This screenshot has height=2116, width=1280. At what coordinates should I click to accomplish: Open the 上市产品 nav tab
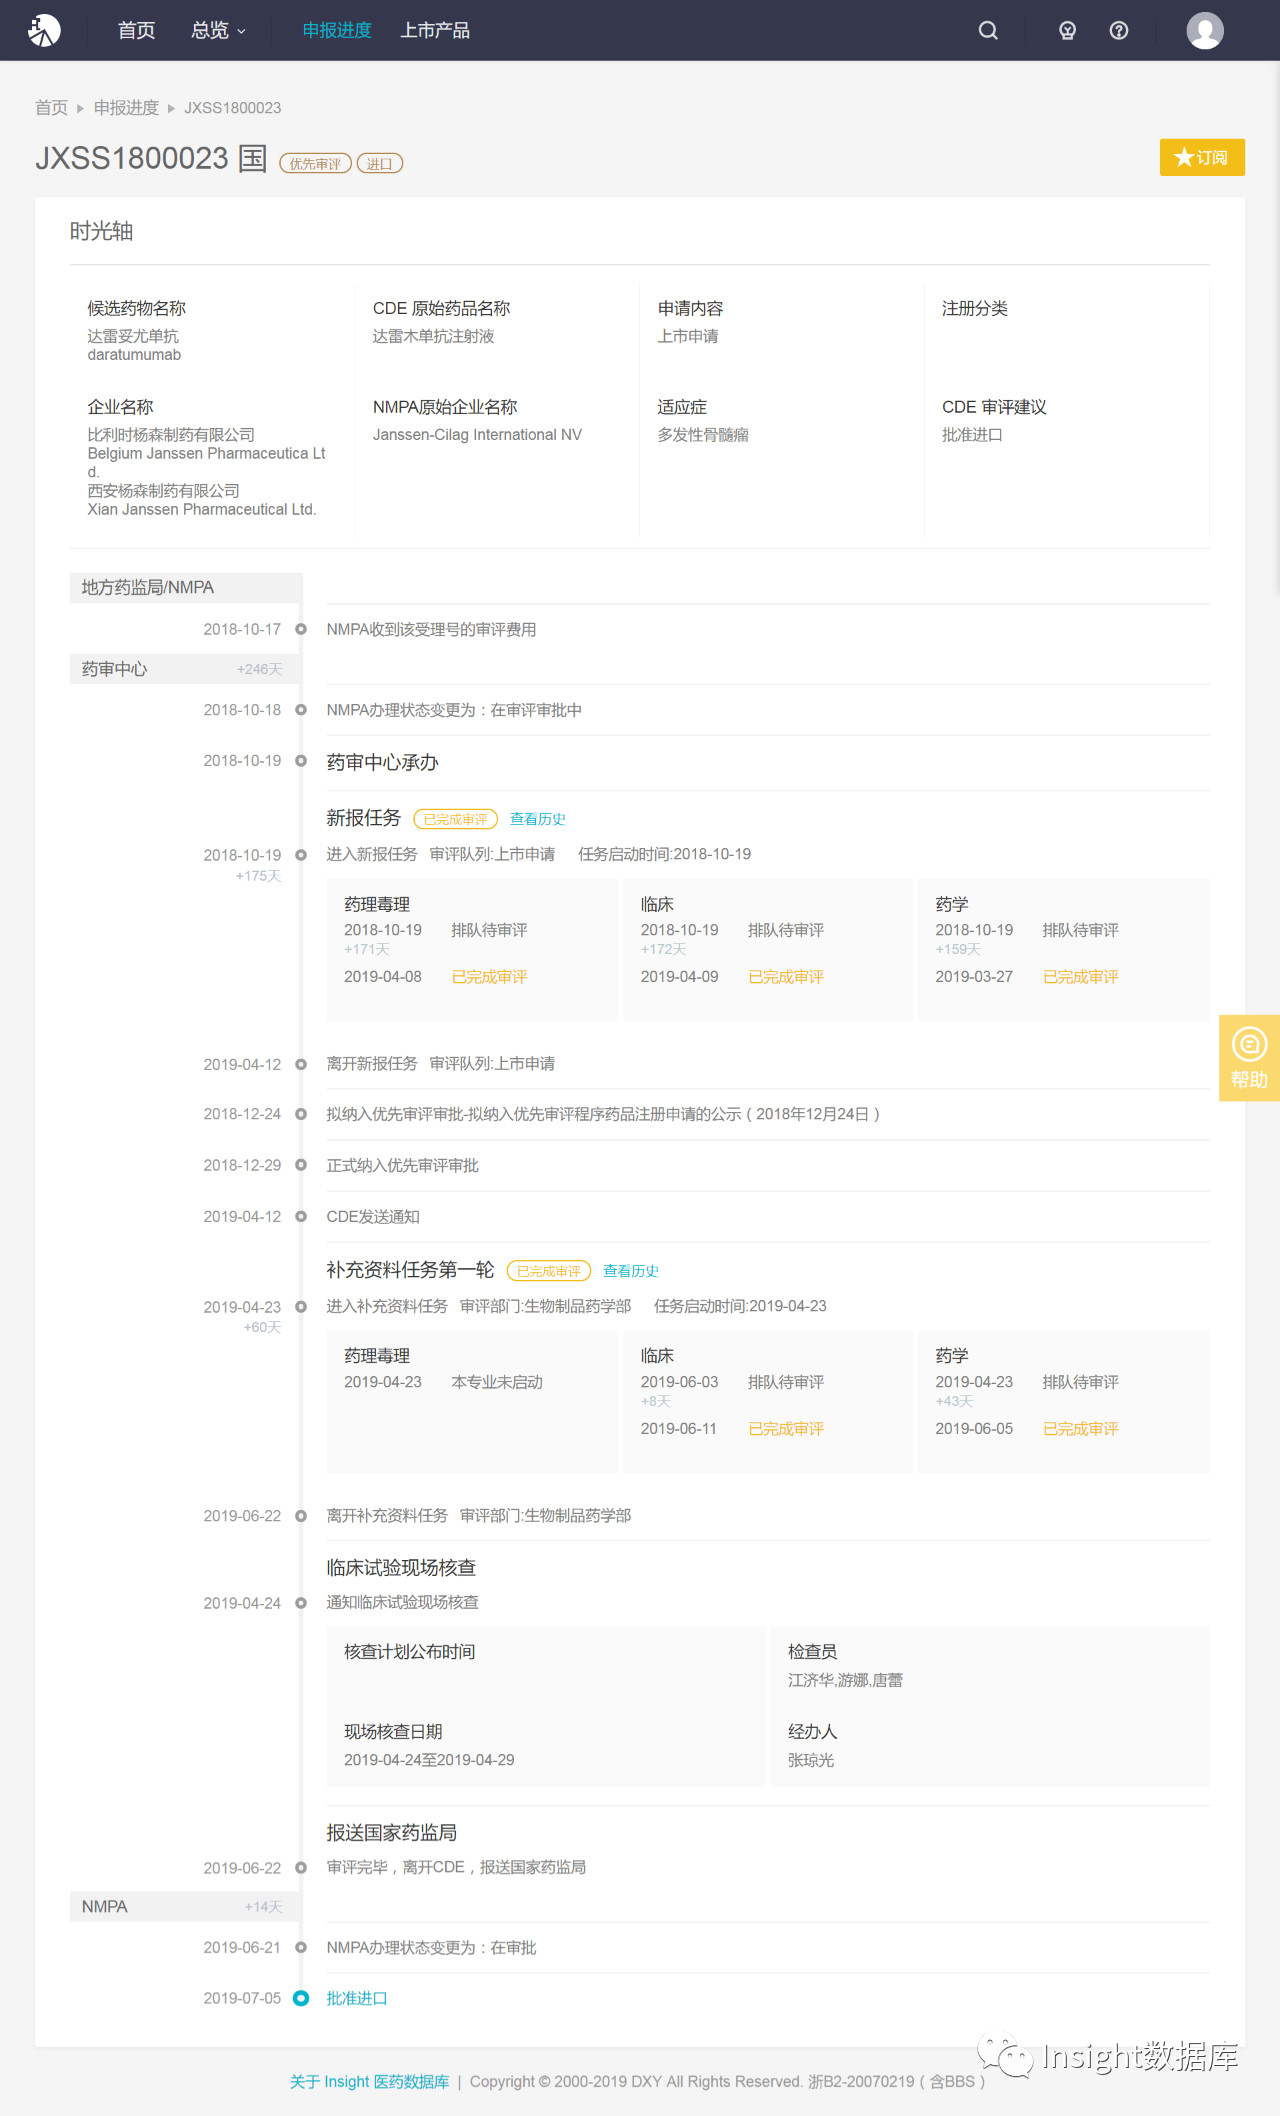click(x=435, y=30)
